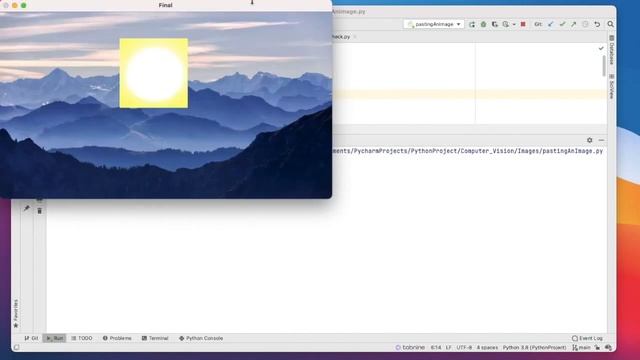Start debugging with the green bug icon
This screenshot has width=640, height=360.
484,24
